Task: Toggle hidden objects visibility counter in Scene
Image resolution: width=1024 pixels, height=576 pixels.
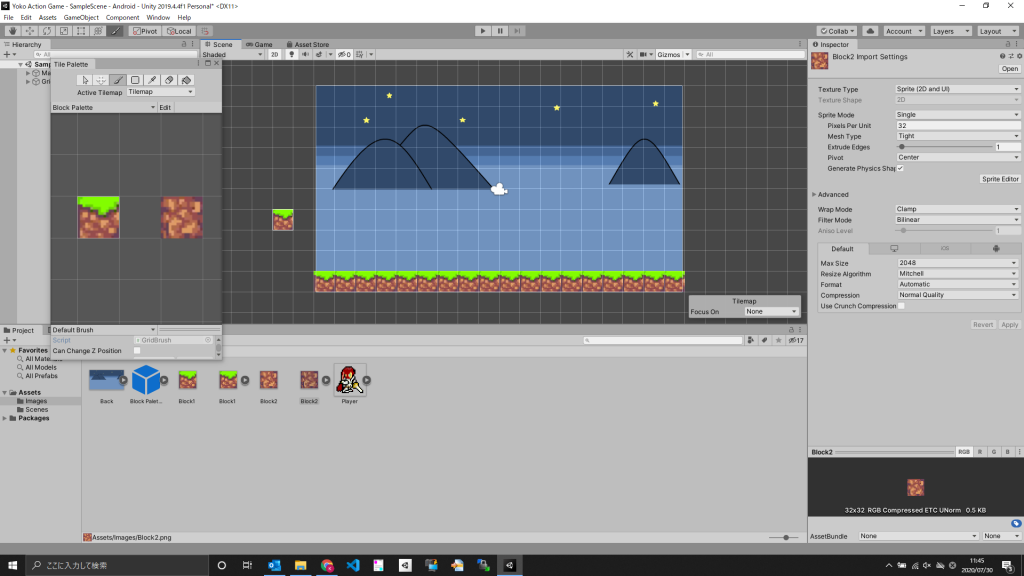Action: [344, 54]
